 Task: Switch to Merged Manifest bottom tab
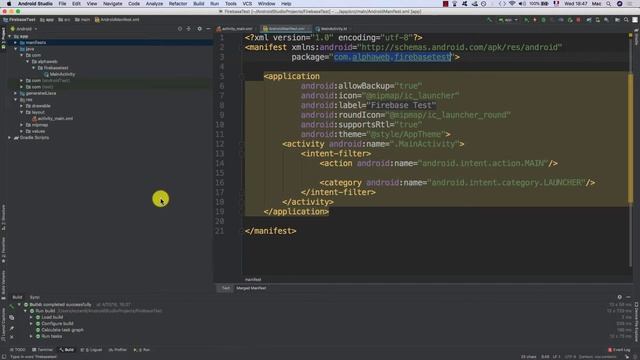(x=251, y=288)
